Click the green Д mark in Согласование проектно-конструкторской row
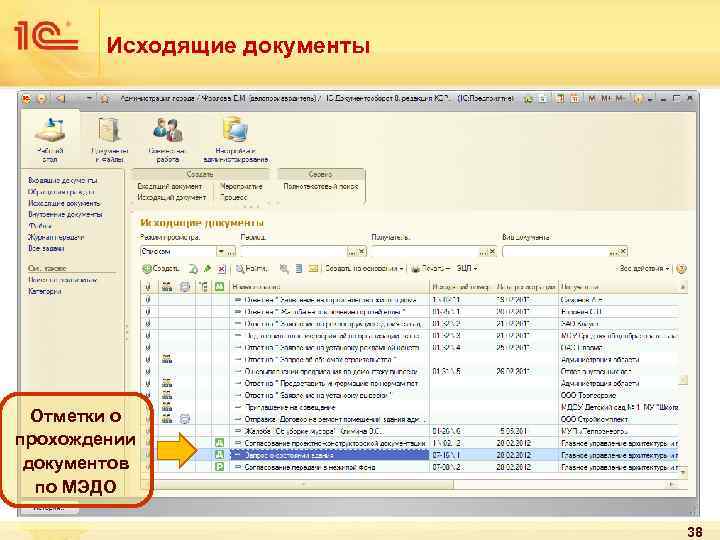The height and width of the screenshot is (540, 720). pos(219,443)
